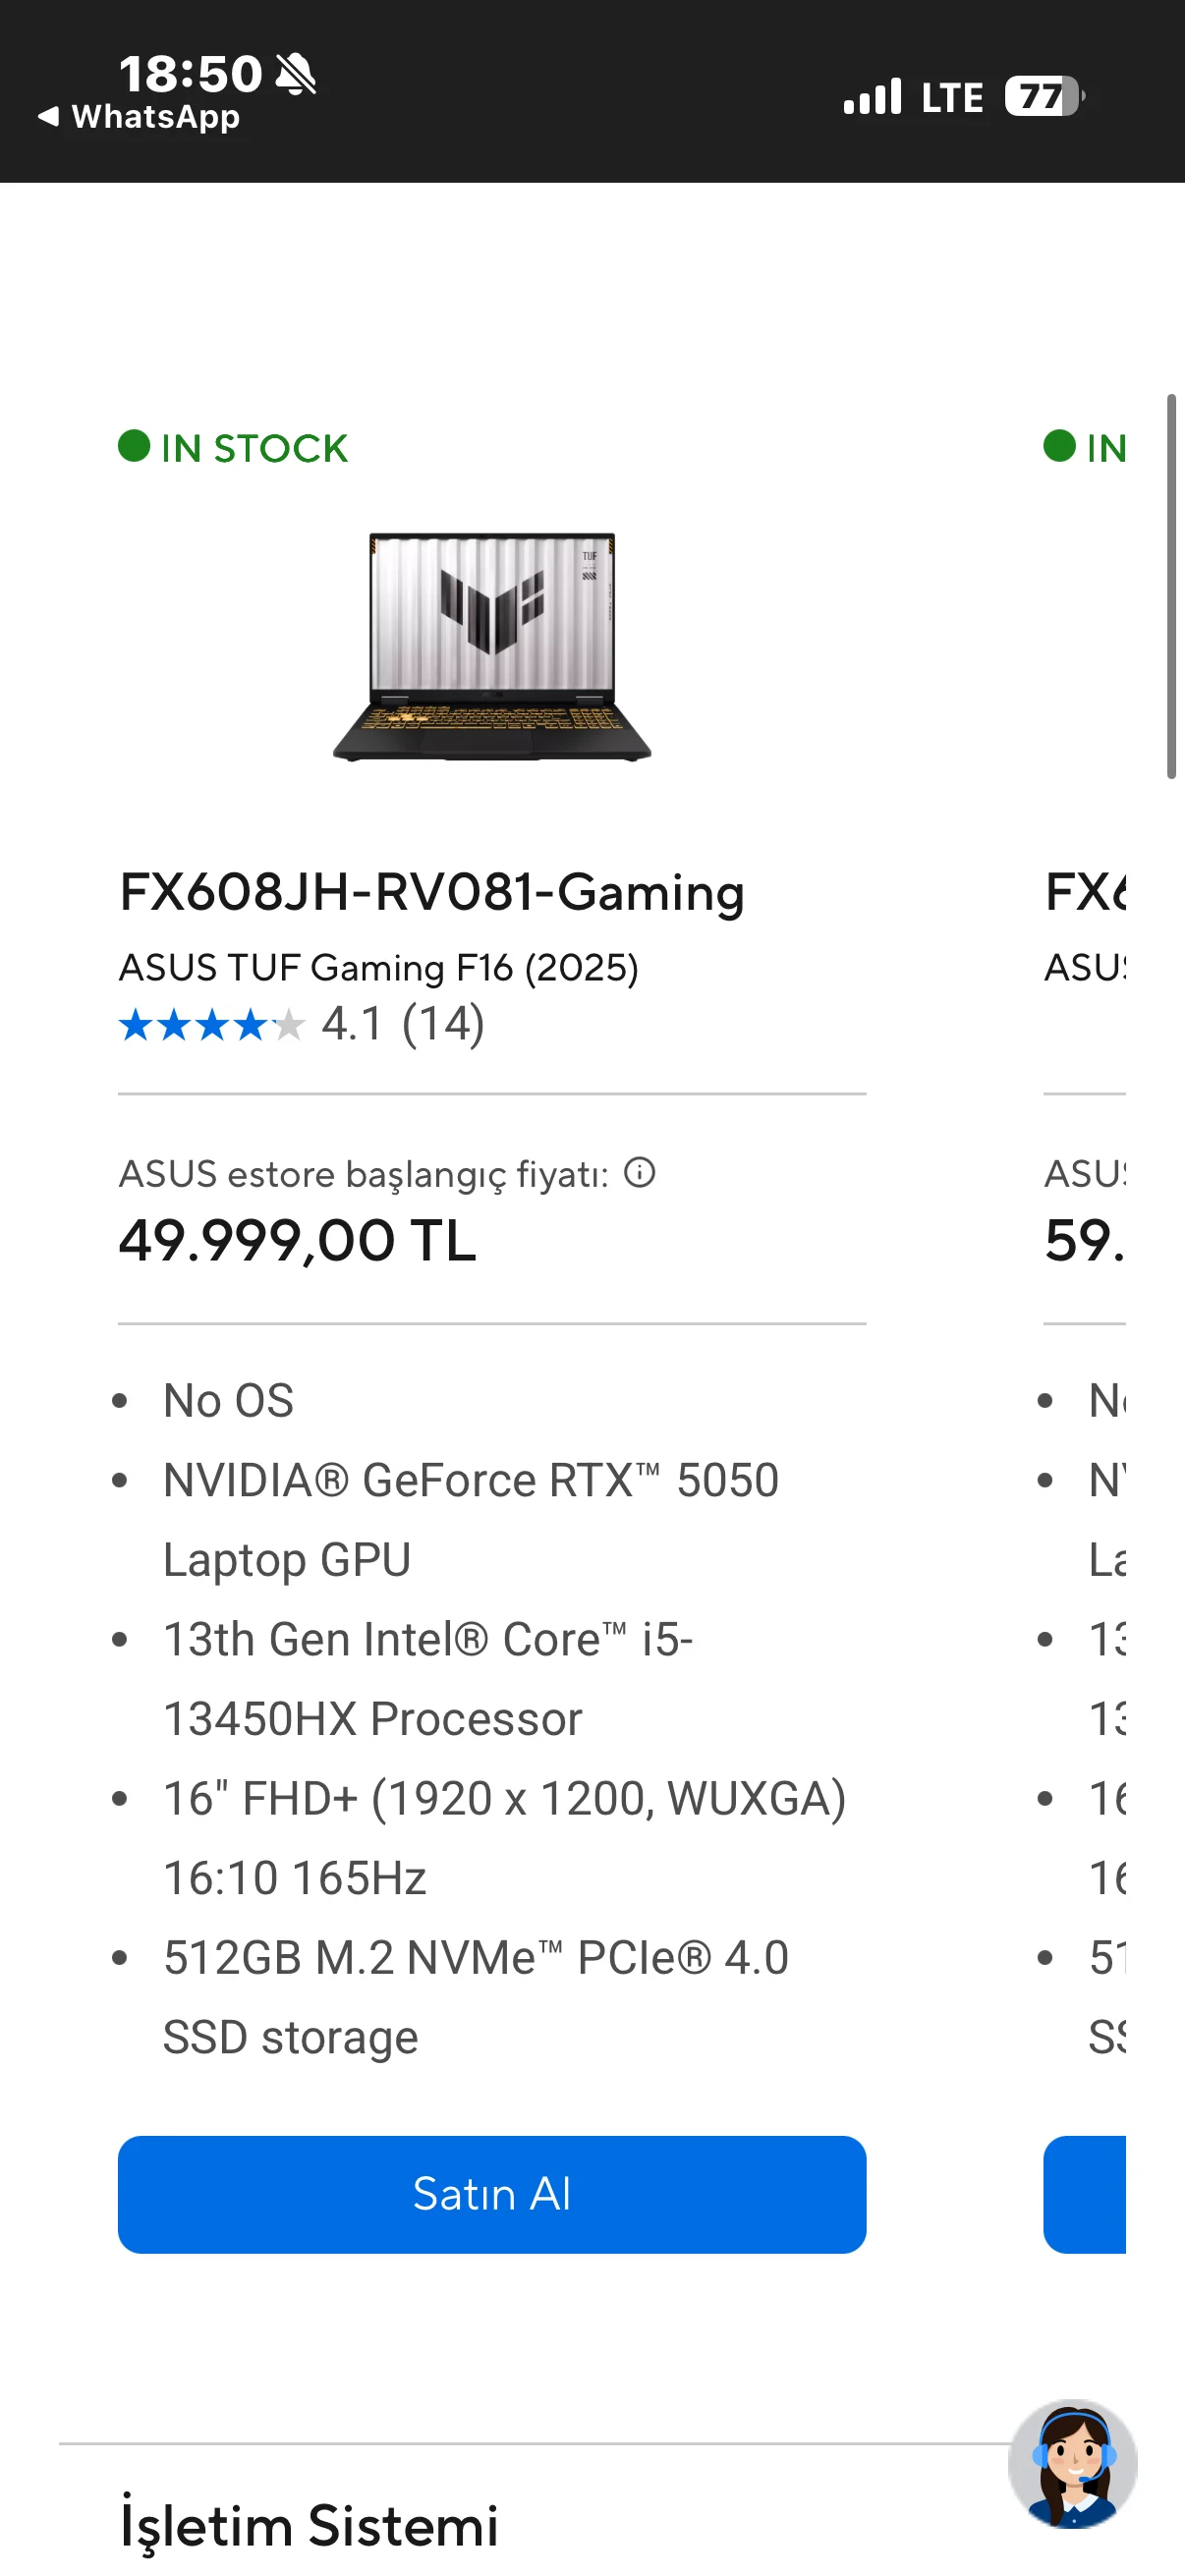
Task: Tap the muted bell silent mode icon
Action: point(296,74)
